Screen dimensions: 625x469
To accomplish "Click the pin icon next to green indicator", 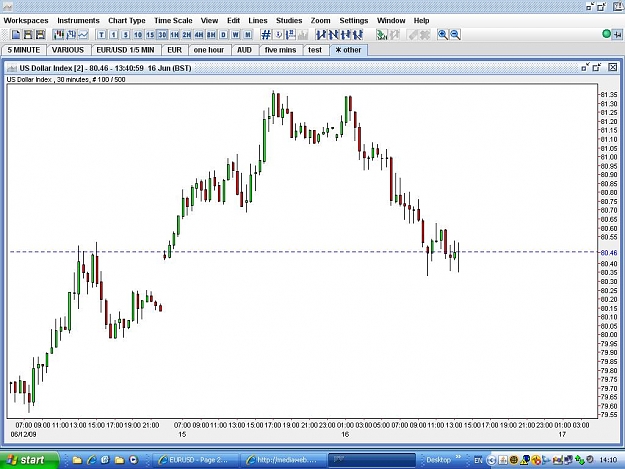I will pos(617,35).
